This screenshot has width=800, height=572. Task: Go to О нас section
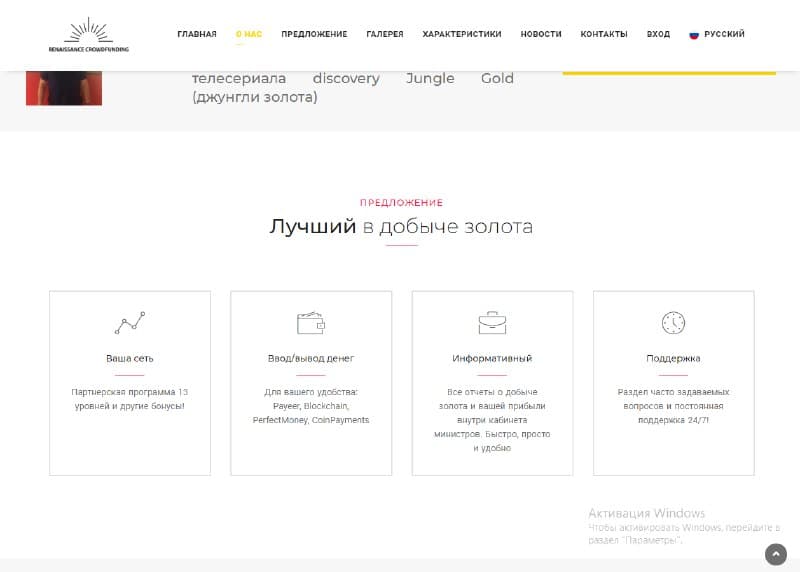click(x=249, y=34)
